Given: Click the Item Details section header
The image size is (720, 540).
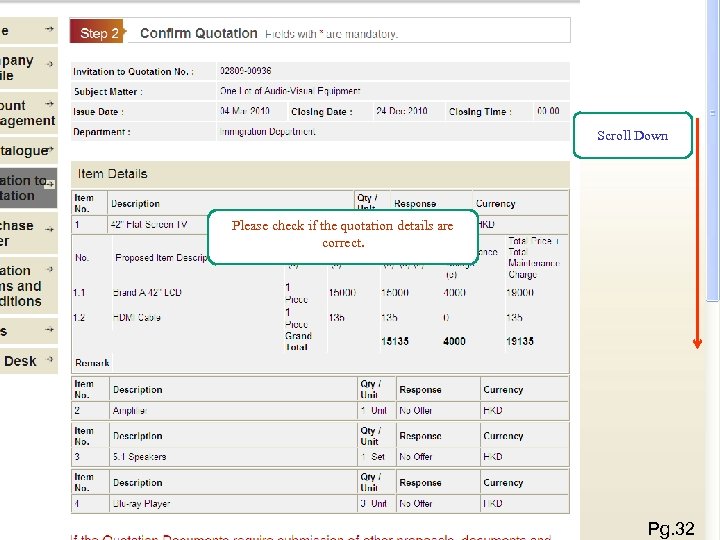Looking at the screenshot, I should pos(320,174).
